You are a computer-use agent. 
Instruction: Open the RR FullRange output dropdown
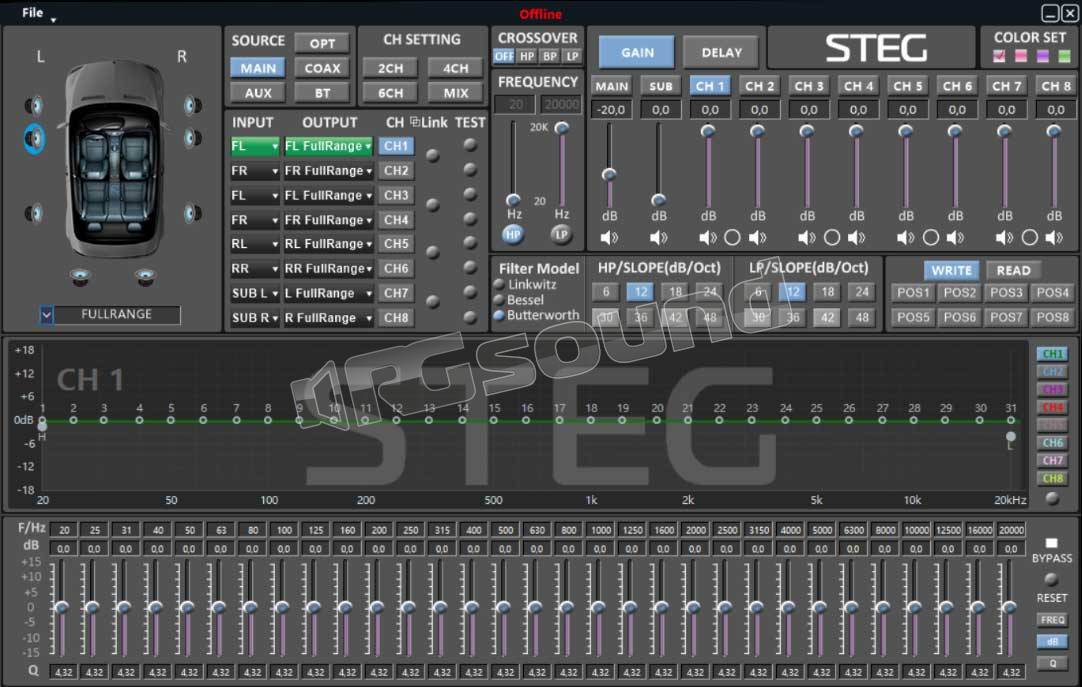point(328,269)
